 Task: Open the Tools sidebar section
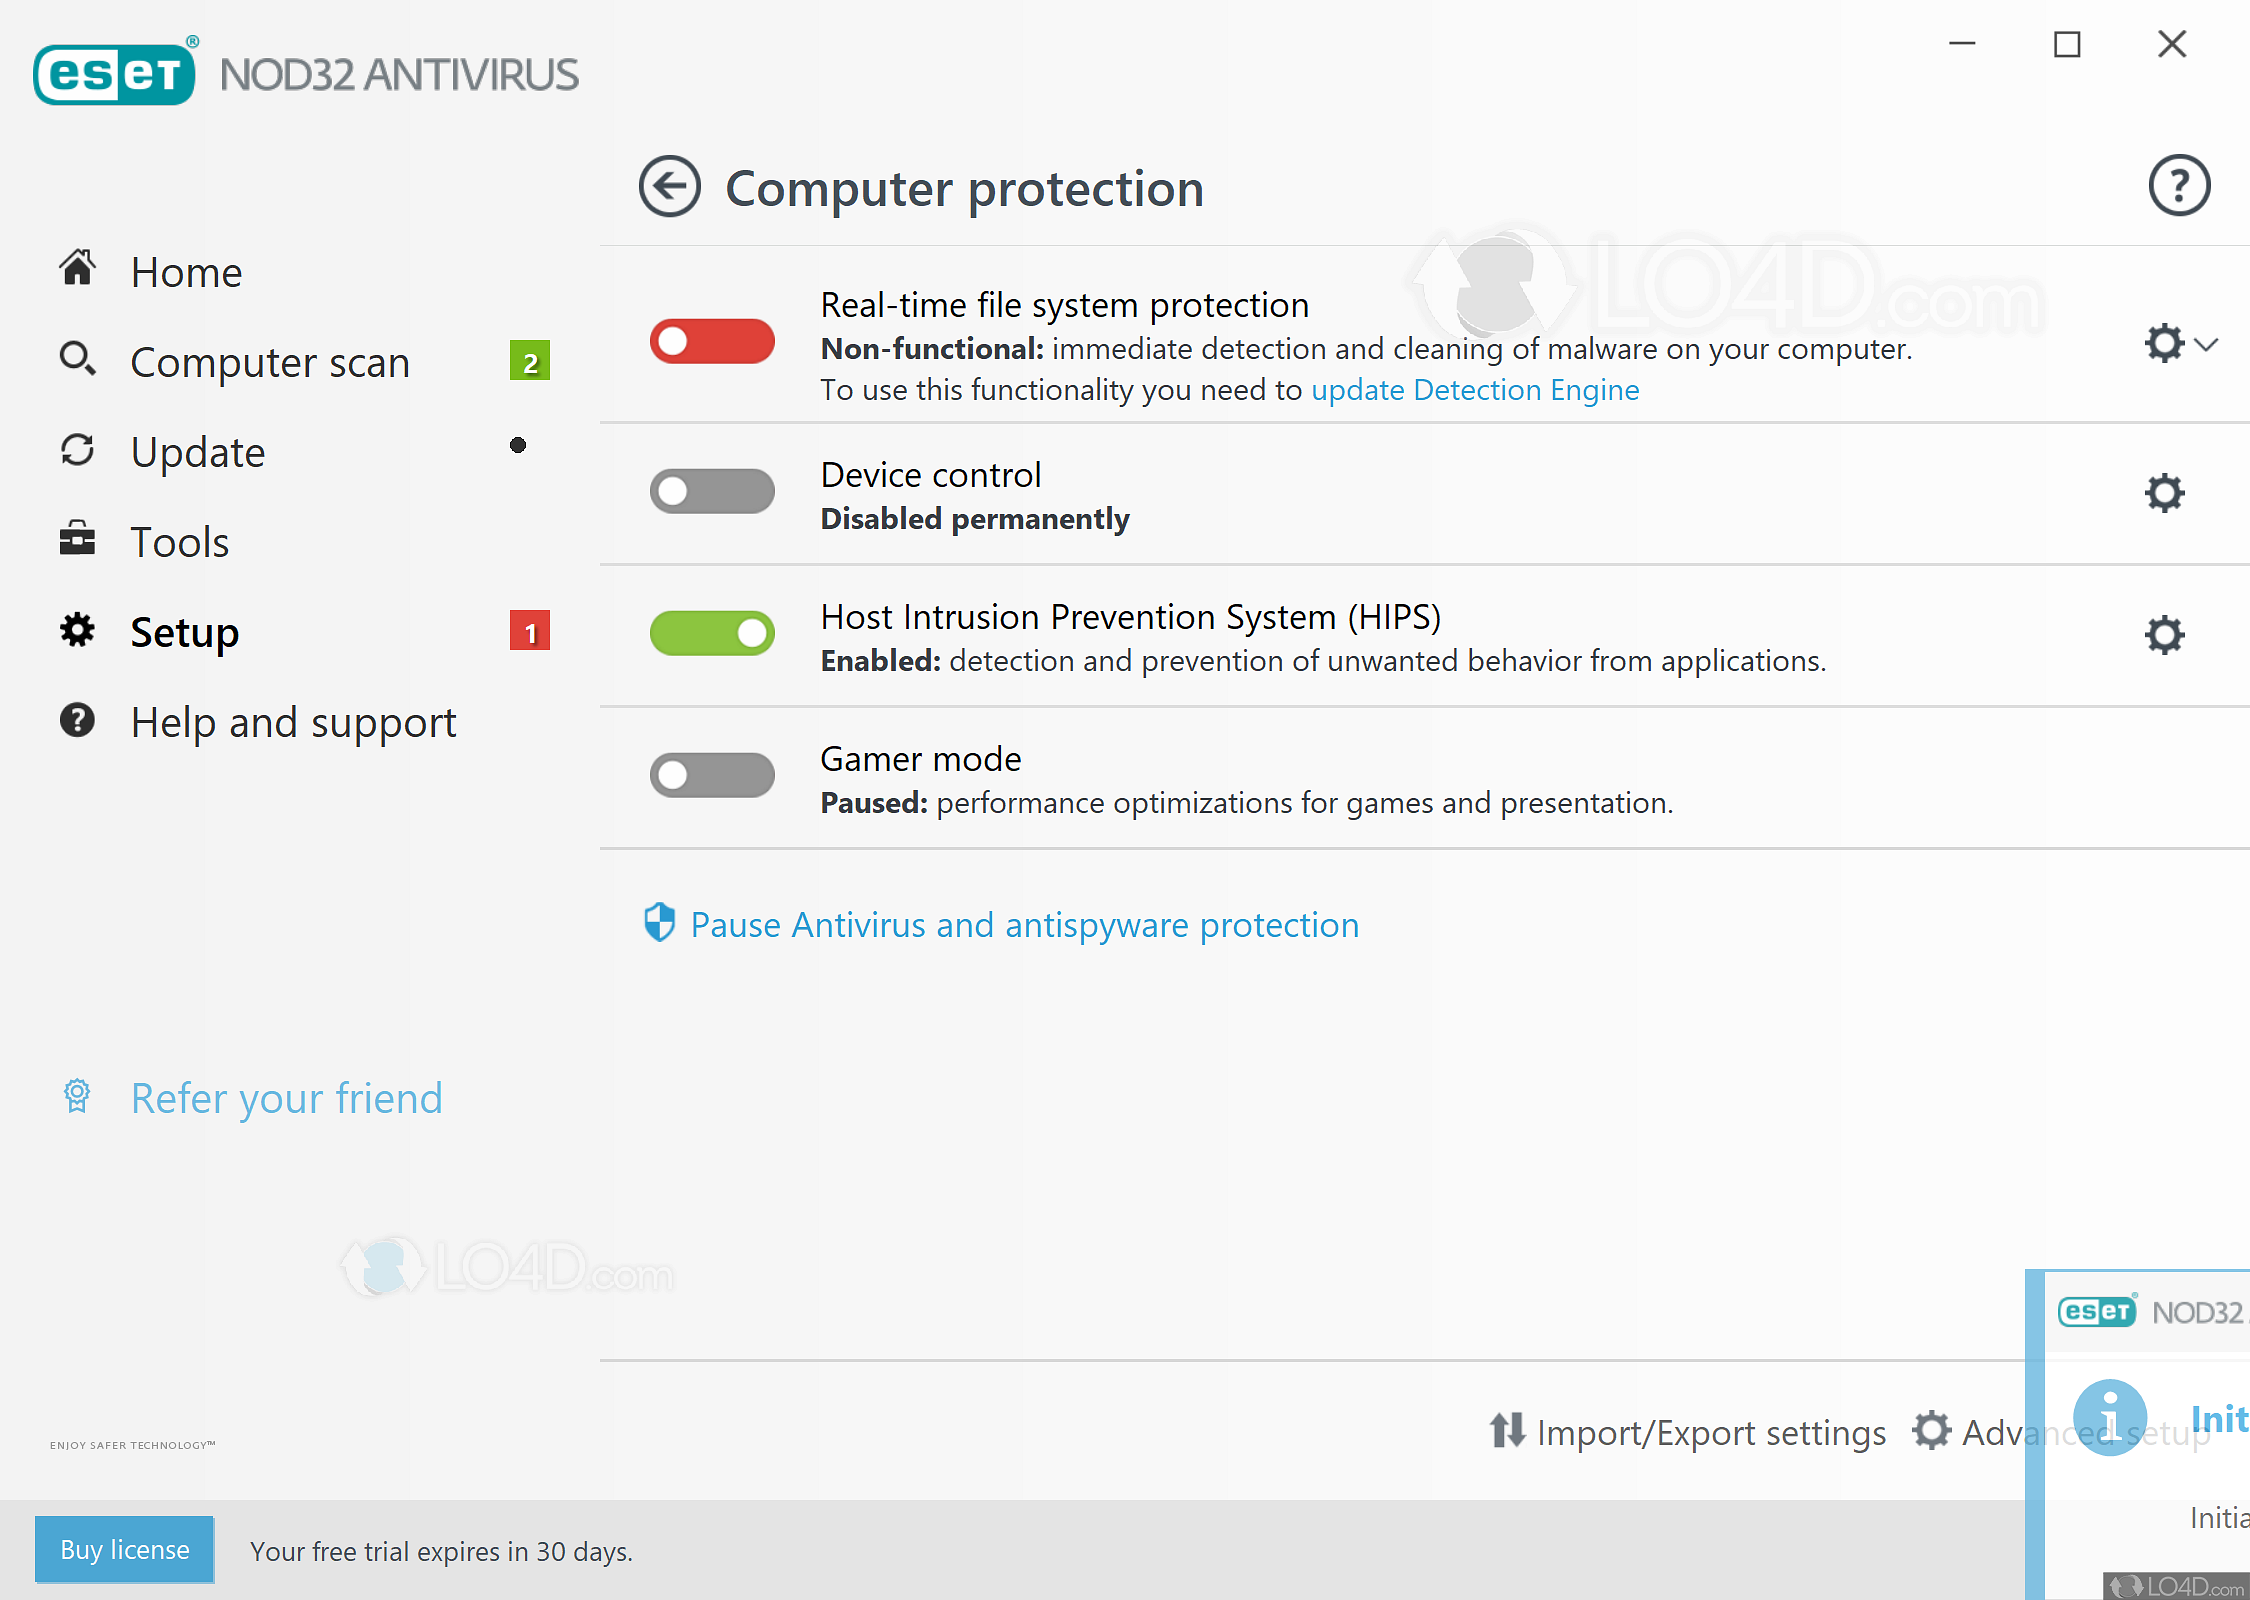(180, 542)
